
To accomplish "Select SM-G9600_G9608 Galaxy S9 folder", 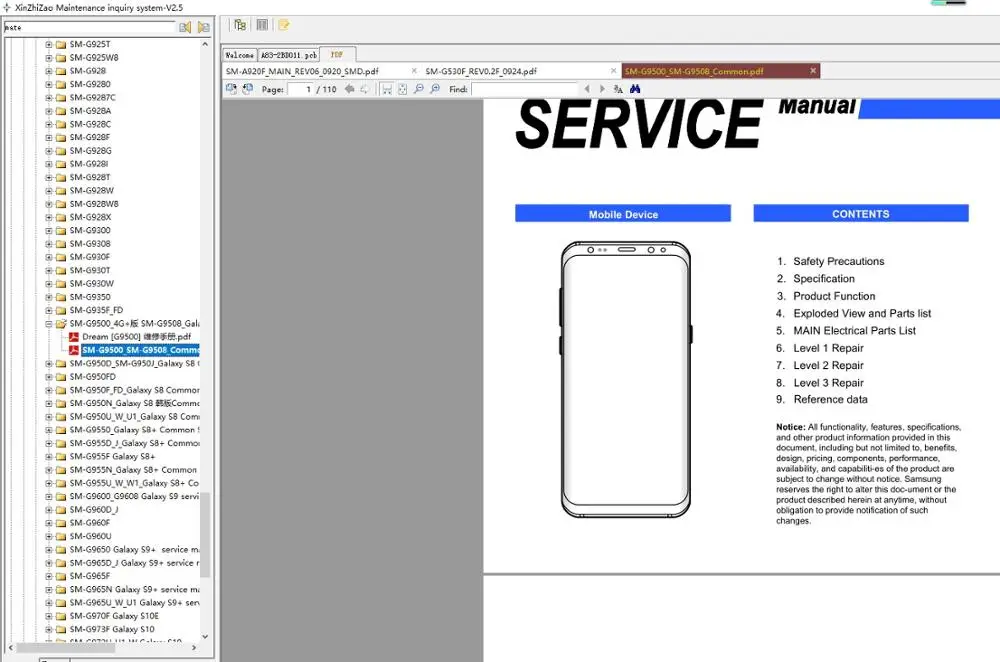I will (134, 496).
